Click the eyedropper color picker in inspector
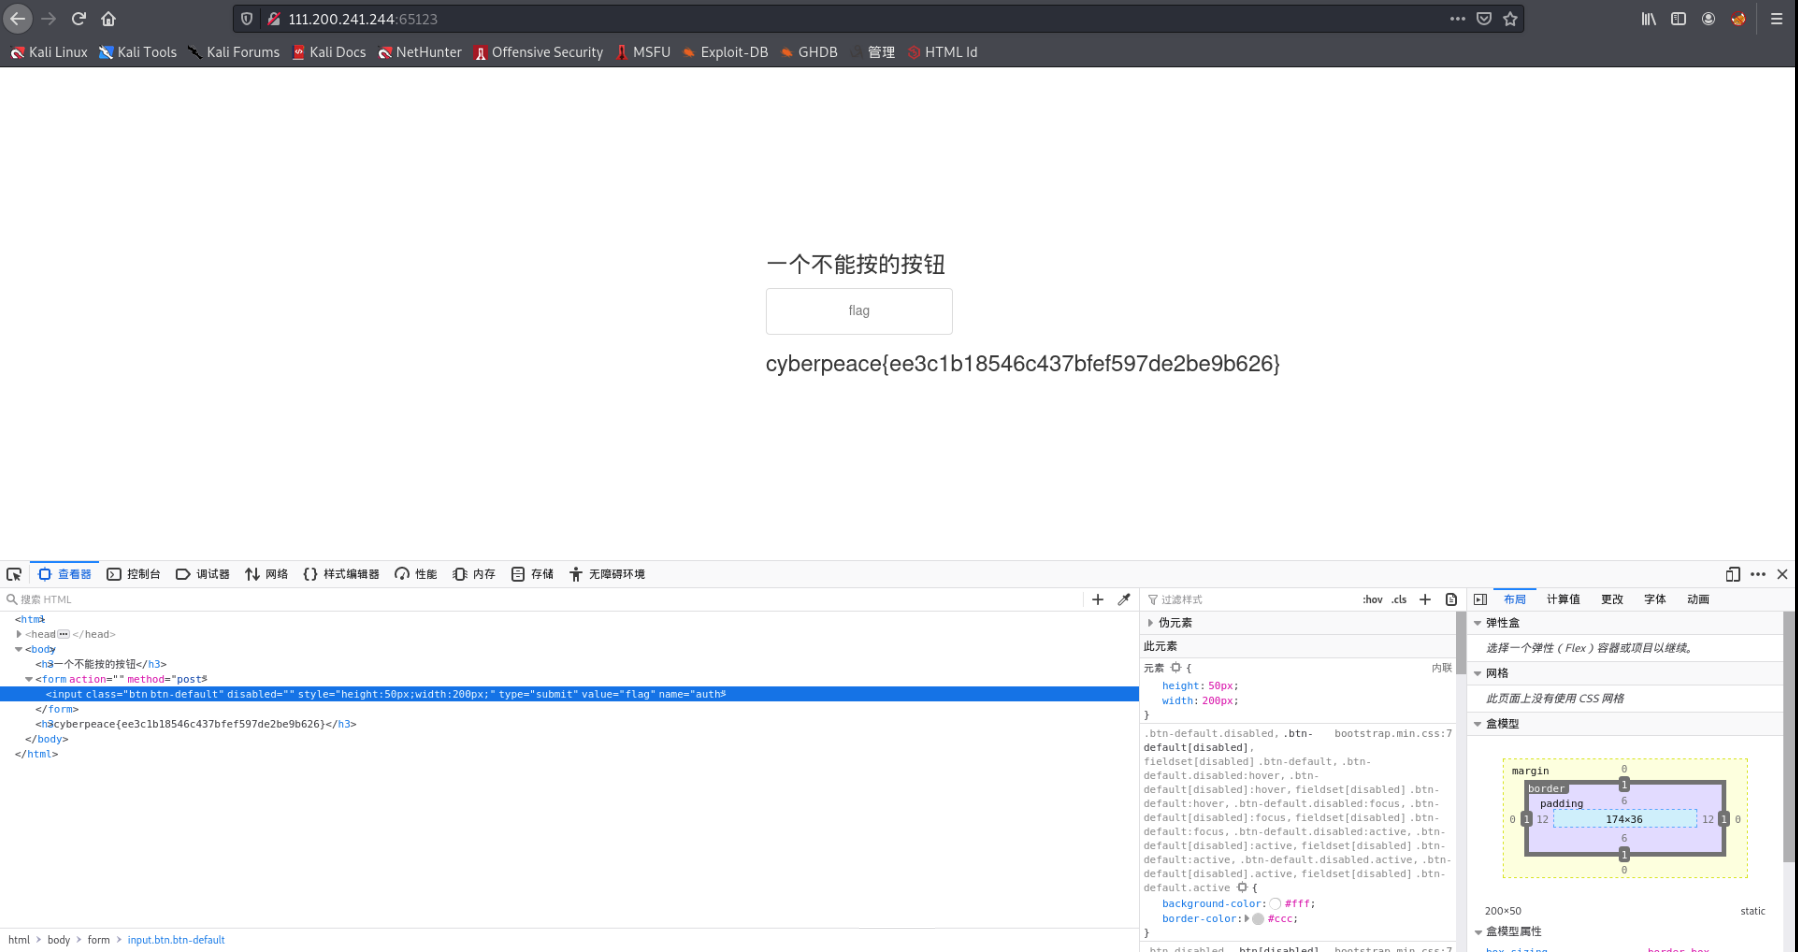 [1124, 599]
